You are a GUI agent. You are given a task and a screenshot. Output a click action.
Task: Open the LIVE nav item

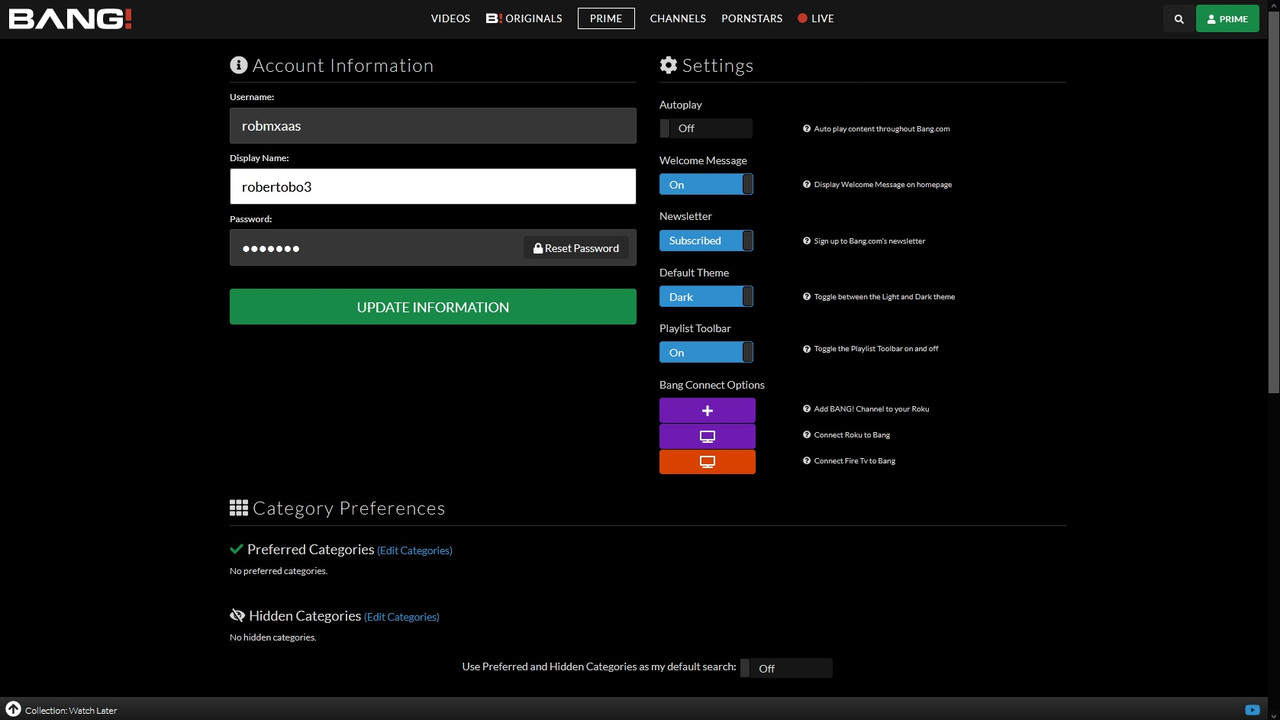816,19
